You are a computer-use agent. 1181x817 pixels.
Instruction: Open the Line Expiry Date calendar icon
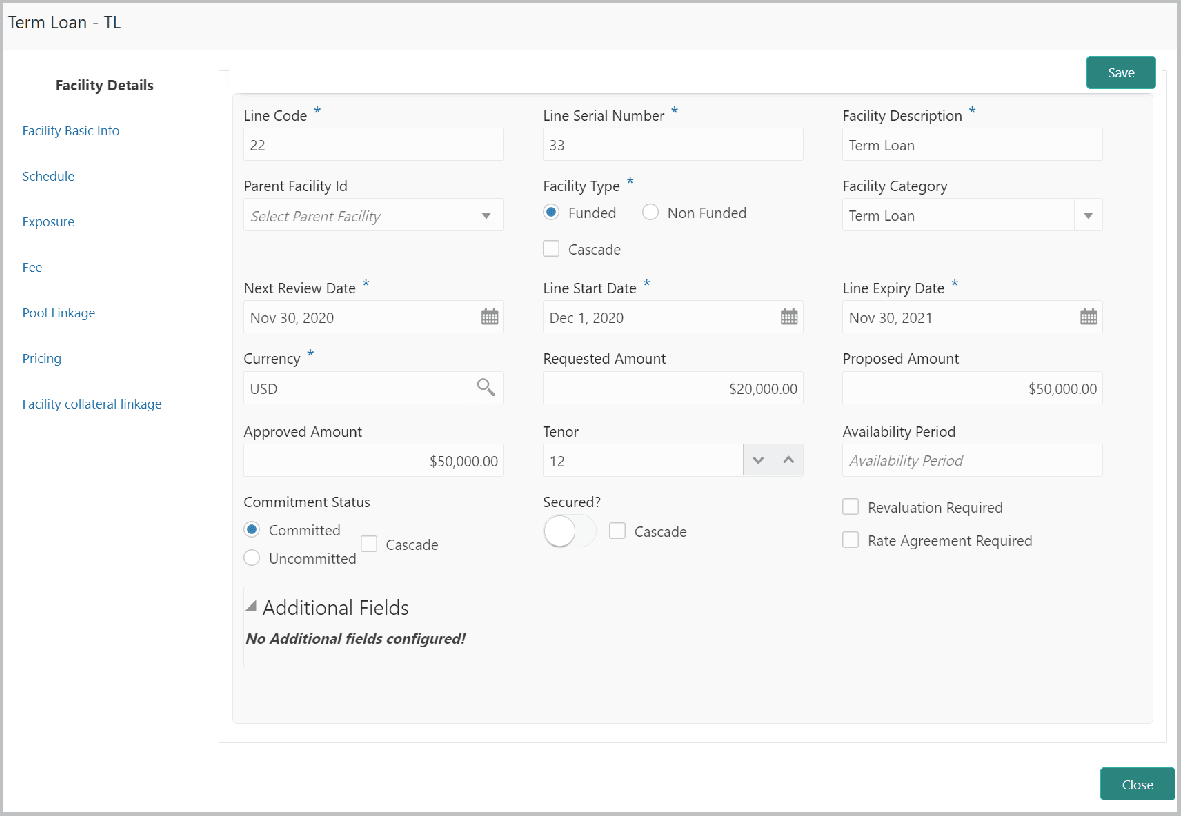(1088, 317)
